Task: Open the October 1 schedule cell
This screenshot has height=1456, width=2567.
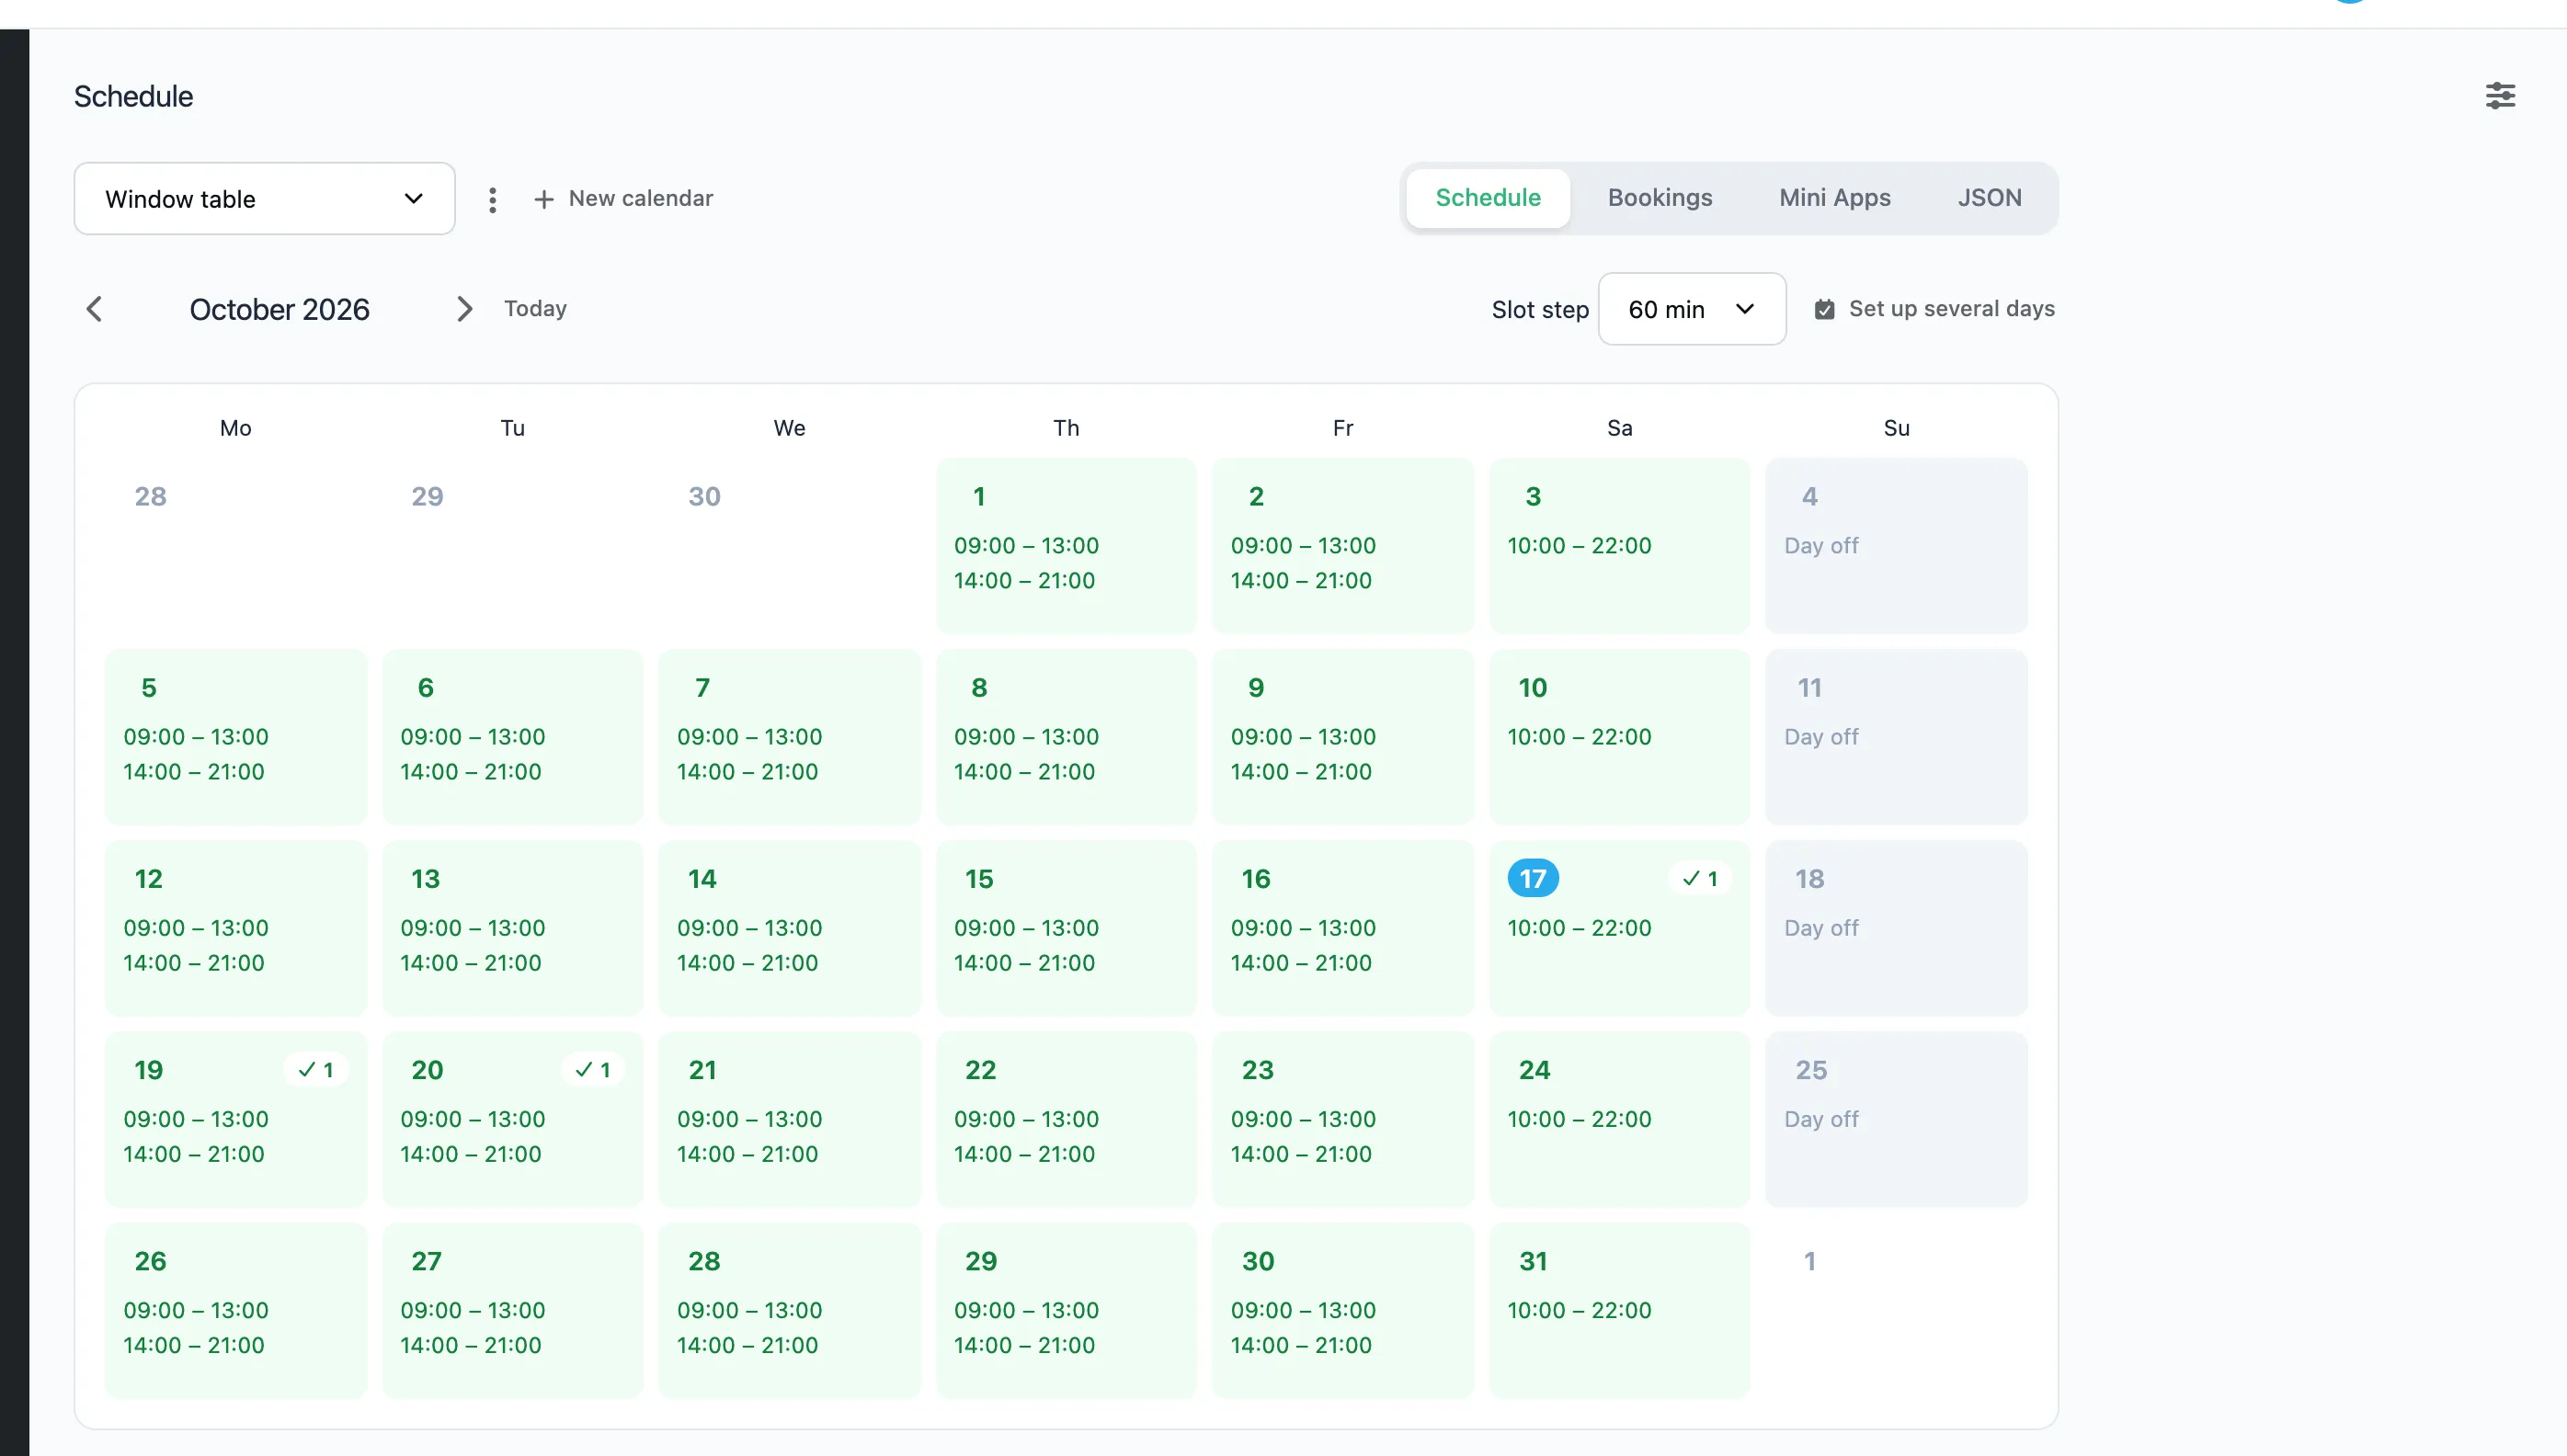Action: pyautogui.click(x=1066, y=546)
